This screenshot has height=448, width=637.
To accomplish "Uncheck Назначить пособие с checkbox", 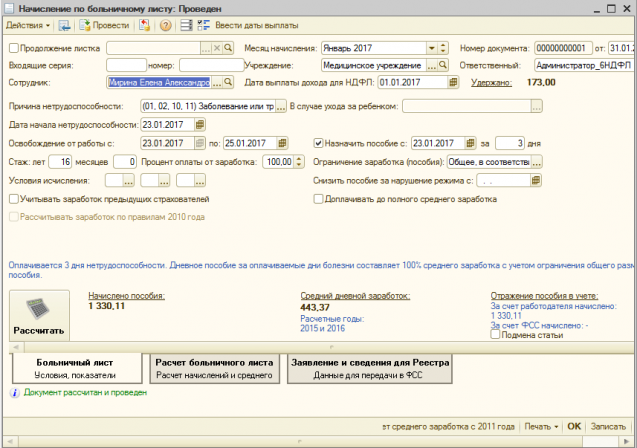I will 319,143.
